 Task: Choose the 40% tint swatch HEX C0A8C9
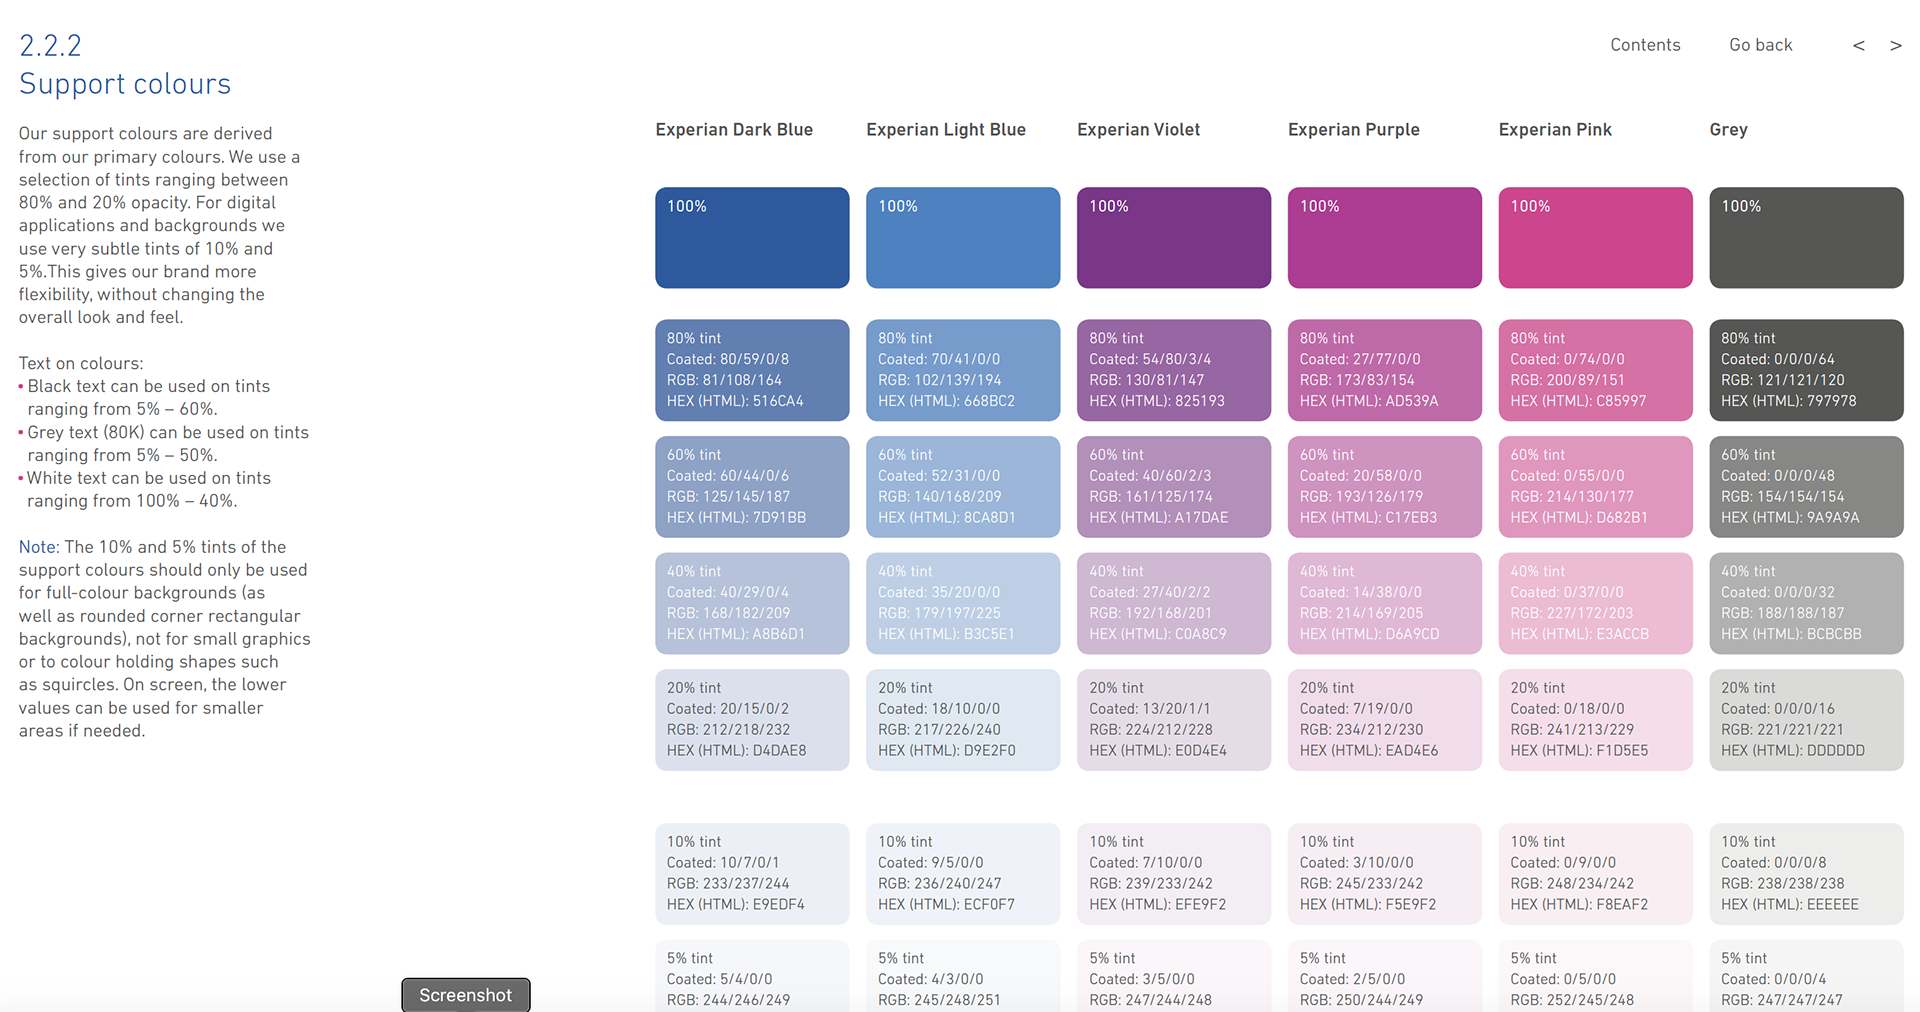pyautogui.click(x=1174, y=603)
